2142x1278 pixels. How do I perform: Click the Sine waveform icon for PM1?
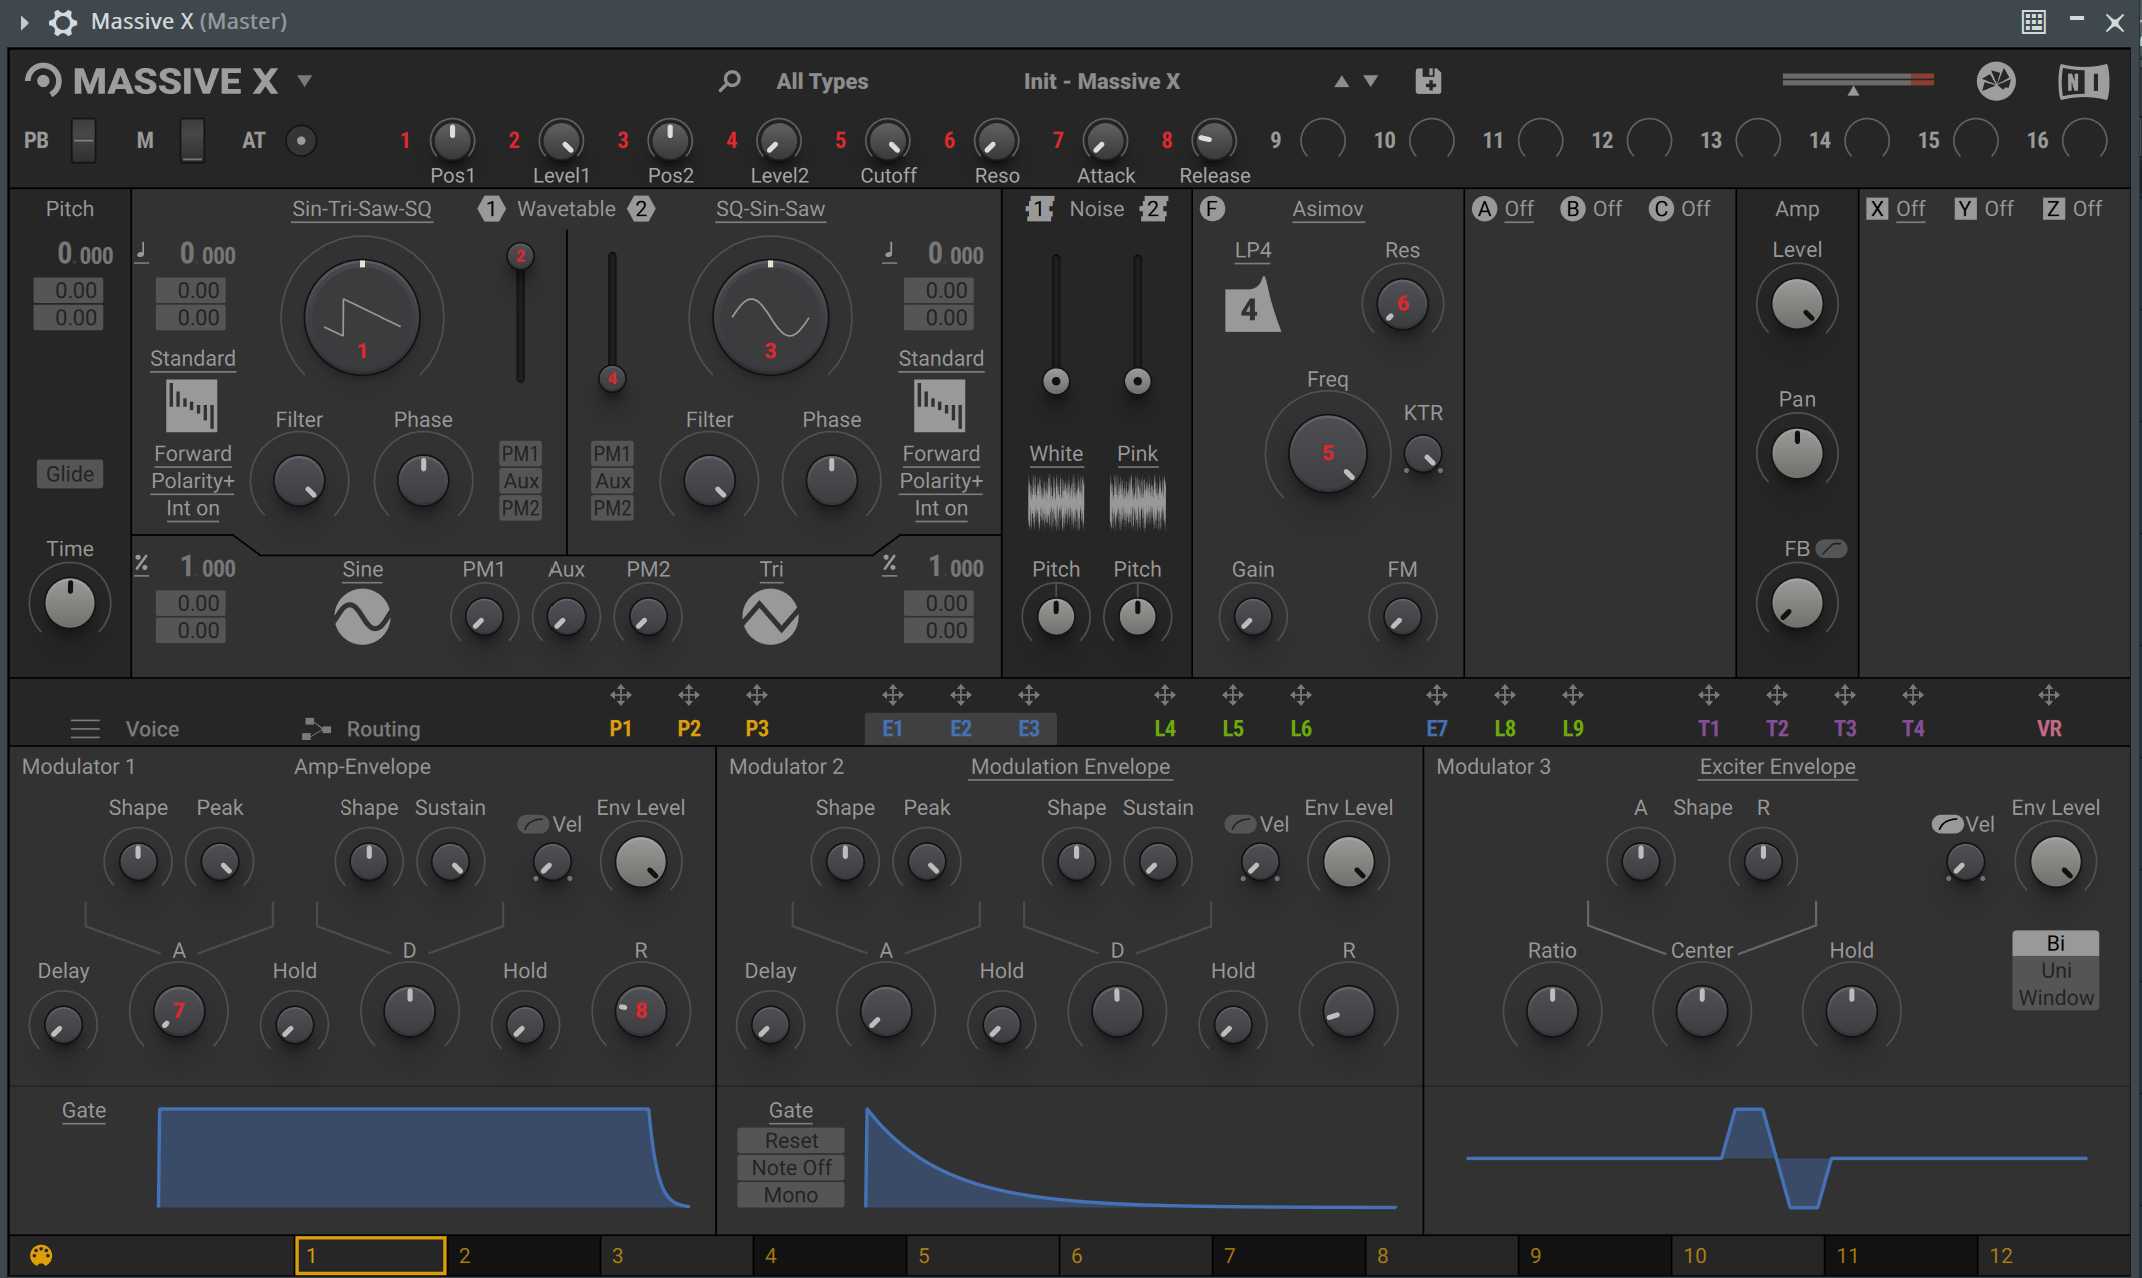pos(362,616)
